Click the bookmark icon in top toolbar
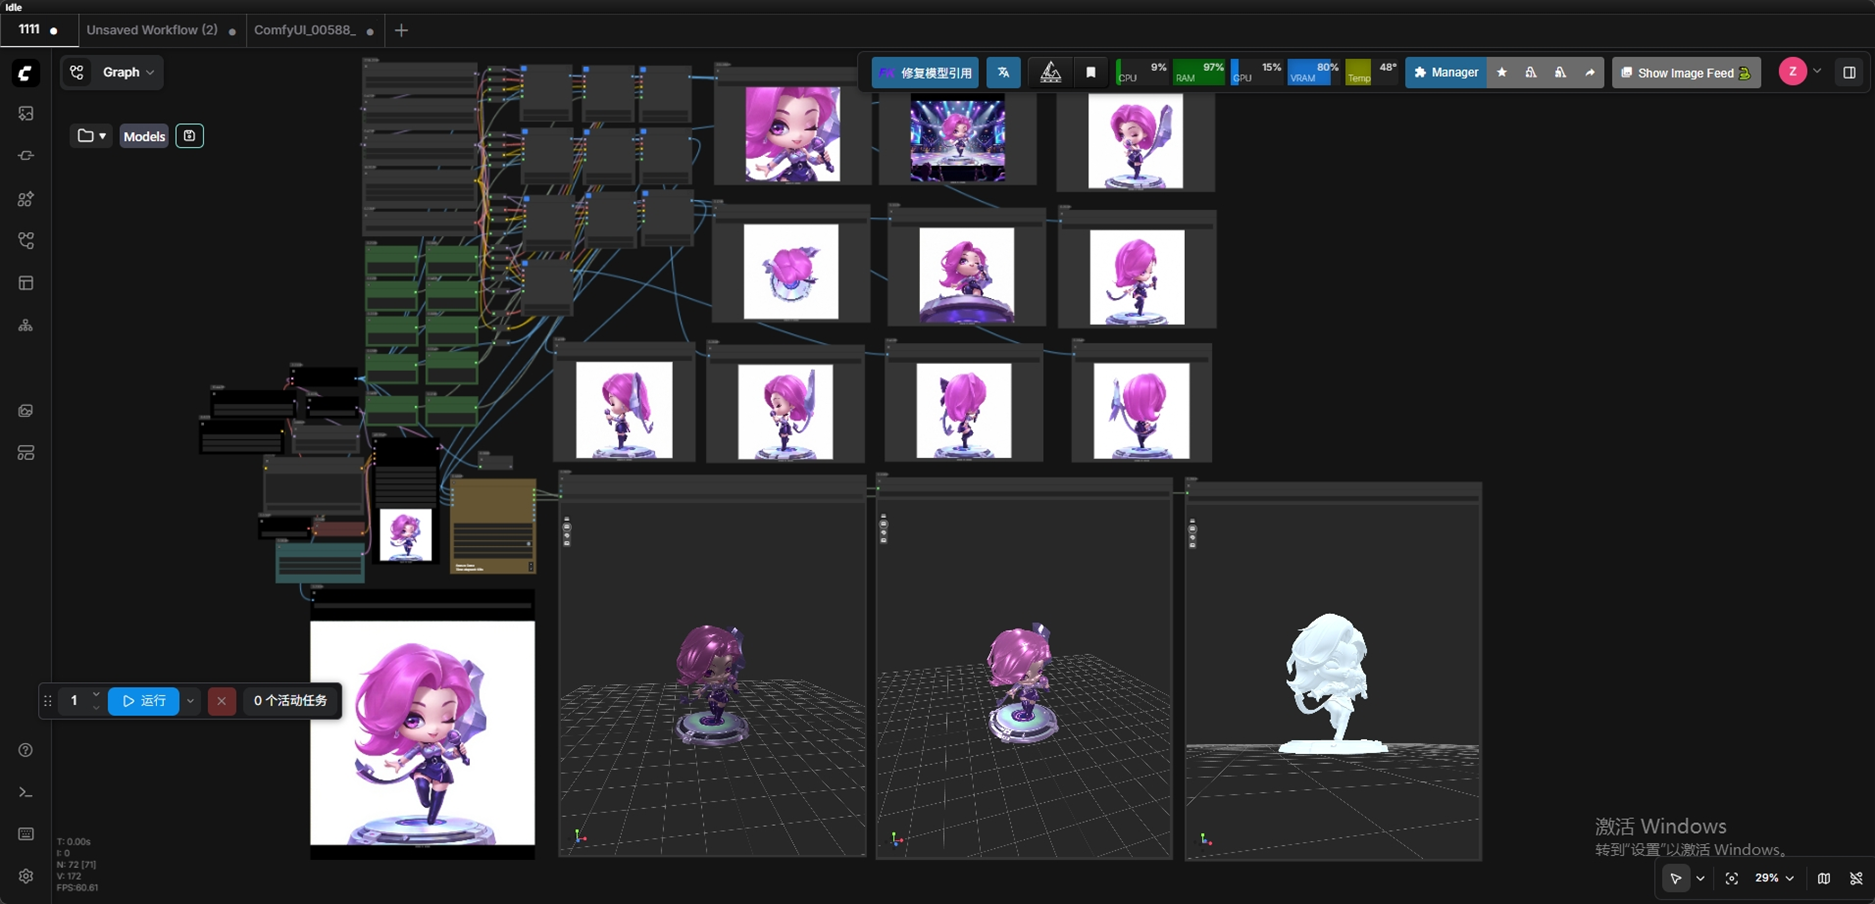 click(1091, 73)
